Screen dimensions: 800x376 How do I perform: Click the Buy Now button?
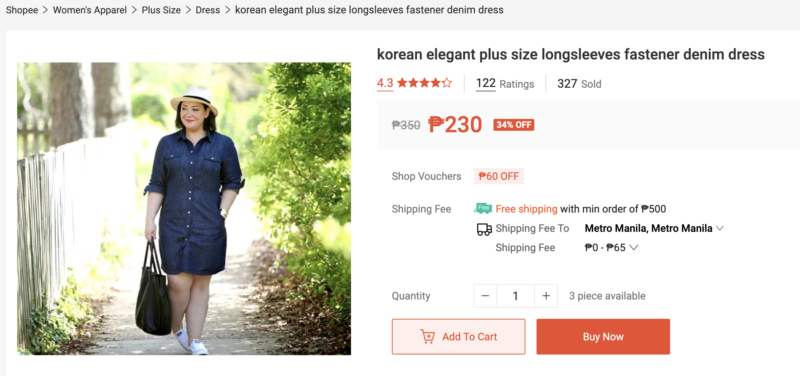(603, 337)
